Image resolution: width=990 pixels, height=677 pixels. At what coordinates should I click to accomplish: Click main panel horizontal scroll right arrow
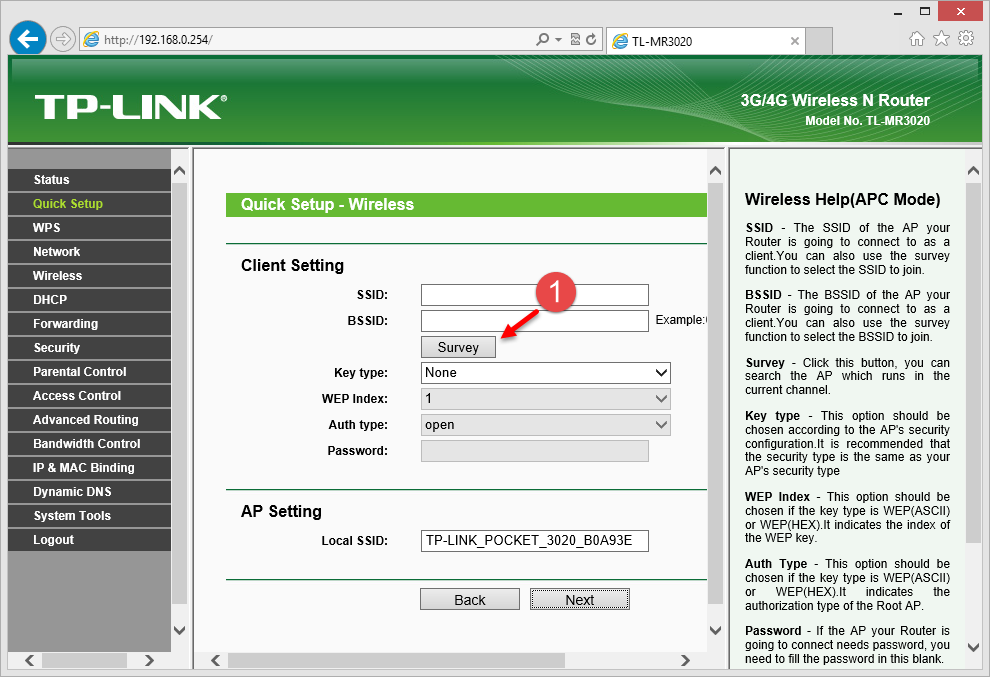686,661
